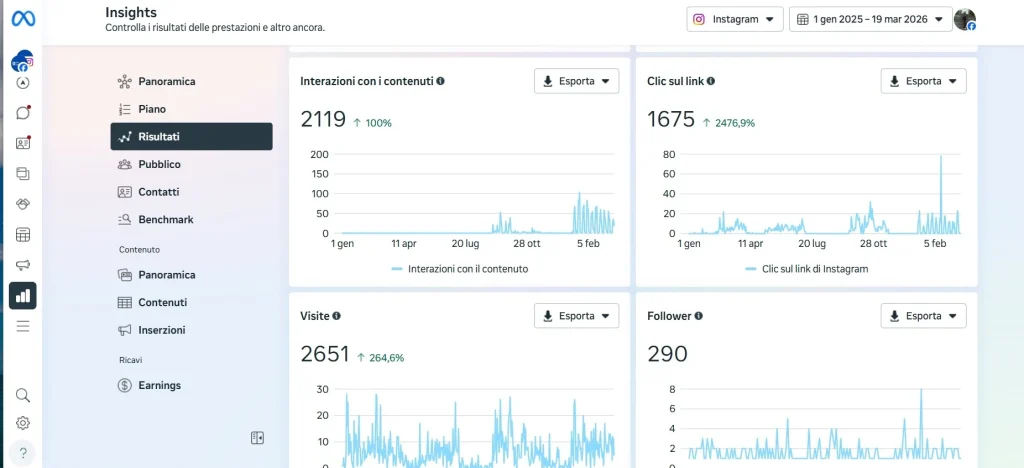This screenshot has height=468, width=1024.
Task: Click the 290 followers total
Action: pos(667,354)
